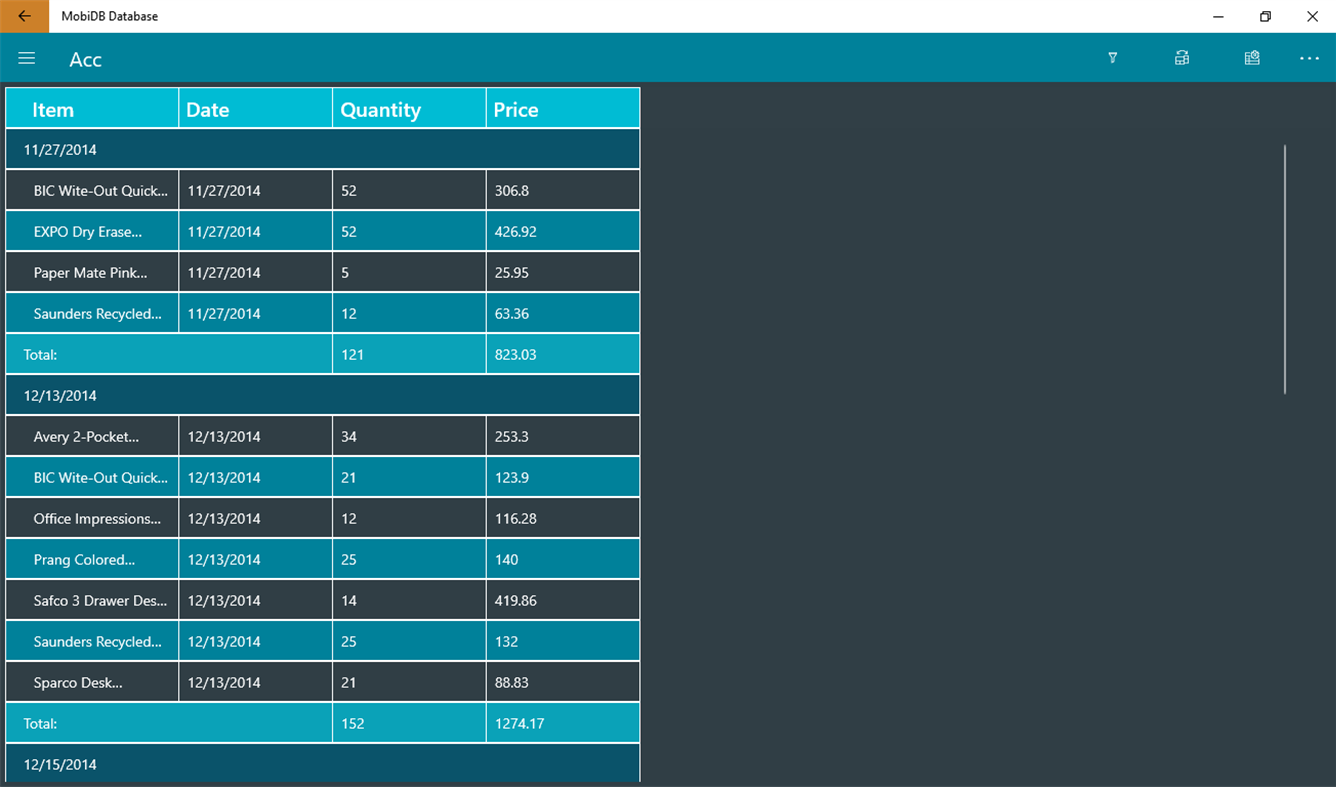Viewport: 1336px width, 787px height.
Task: Click the date cell in Paper Mate row
Action: (x=256, y=273)
